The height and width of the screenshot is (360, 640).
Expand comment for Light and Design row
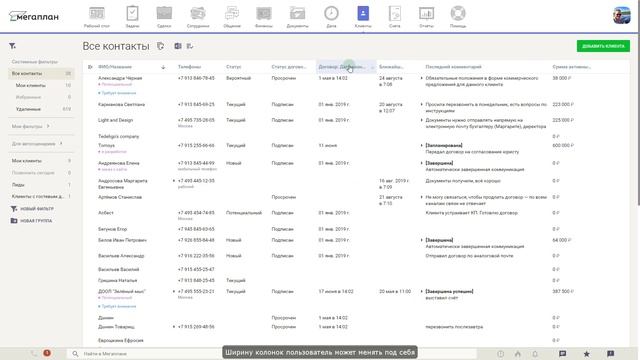(x=422, y=120)
